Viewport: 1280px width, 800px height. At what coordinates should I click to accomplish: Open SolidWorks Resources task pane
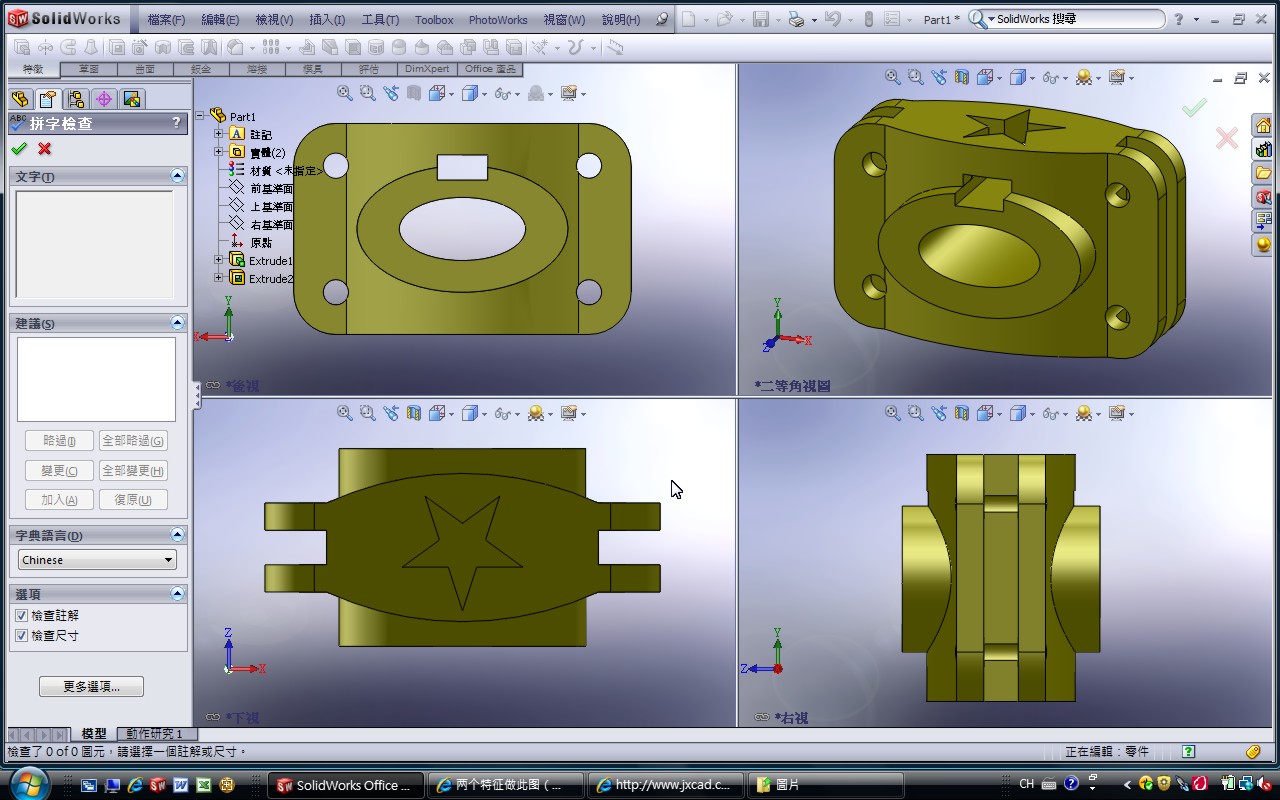(1264, 126)
